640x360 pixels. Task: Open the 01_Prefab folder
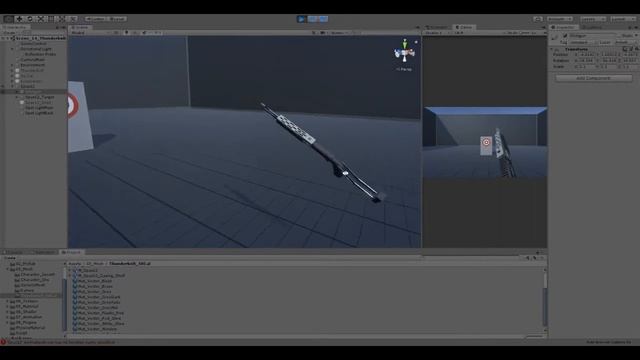25,264
